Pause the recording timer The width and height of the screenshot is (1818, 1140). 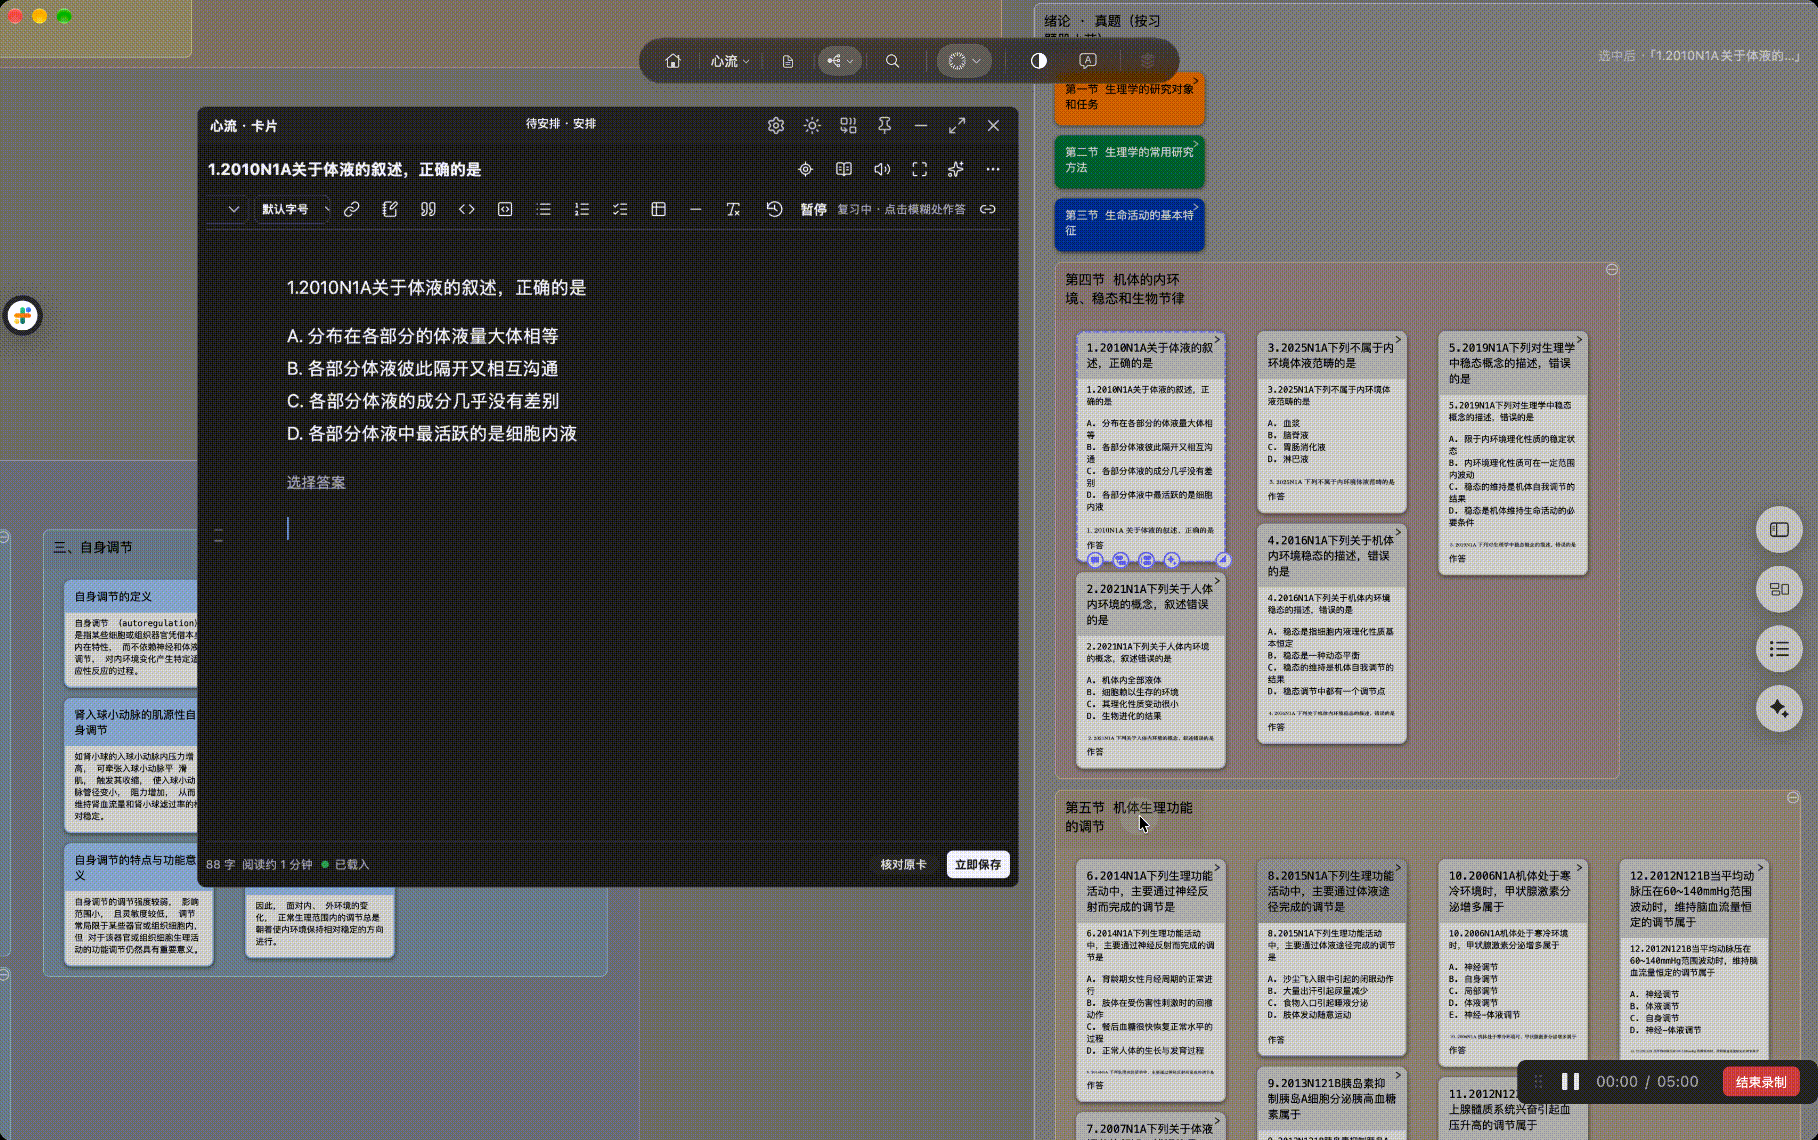tap(1570, 1081)
